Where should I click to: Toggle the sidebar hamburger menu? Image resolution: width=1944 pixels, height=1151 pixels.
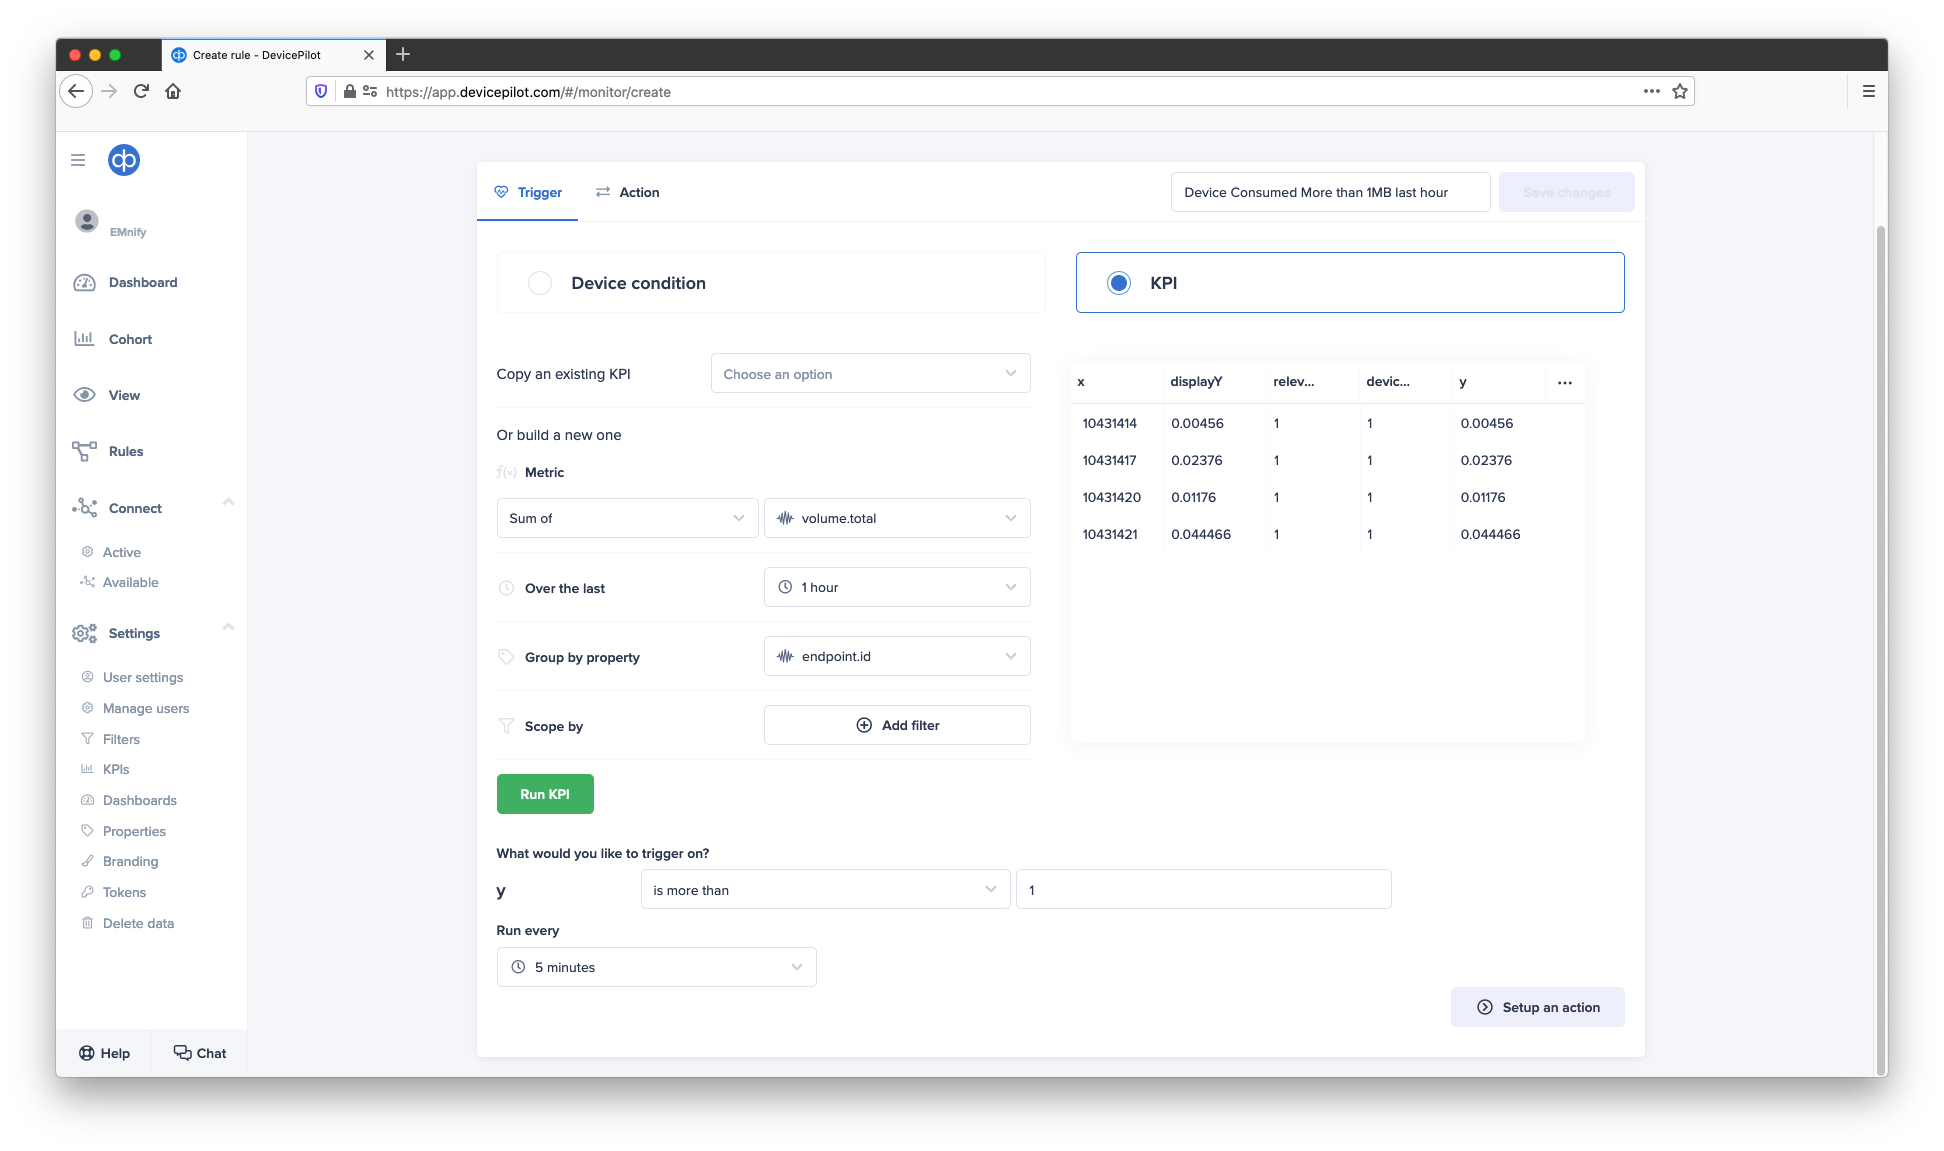[x=78, y=160]
